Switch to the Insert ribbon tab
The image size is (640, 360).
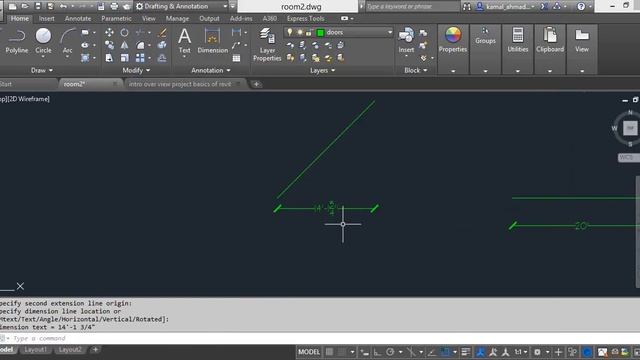(47, 18)
